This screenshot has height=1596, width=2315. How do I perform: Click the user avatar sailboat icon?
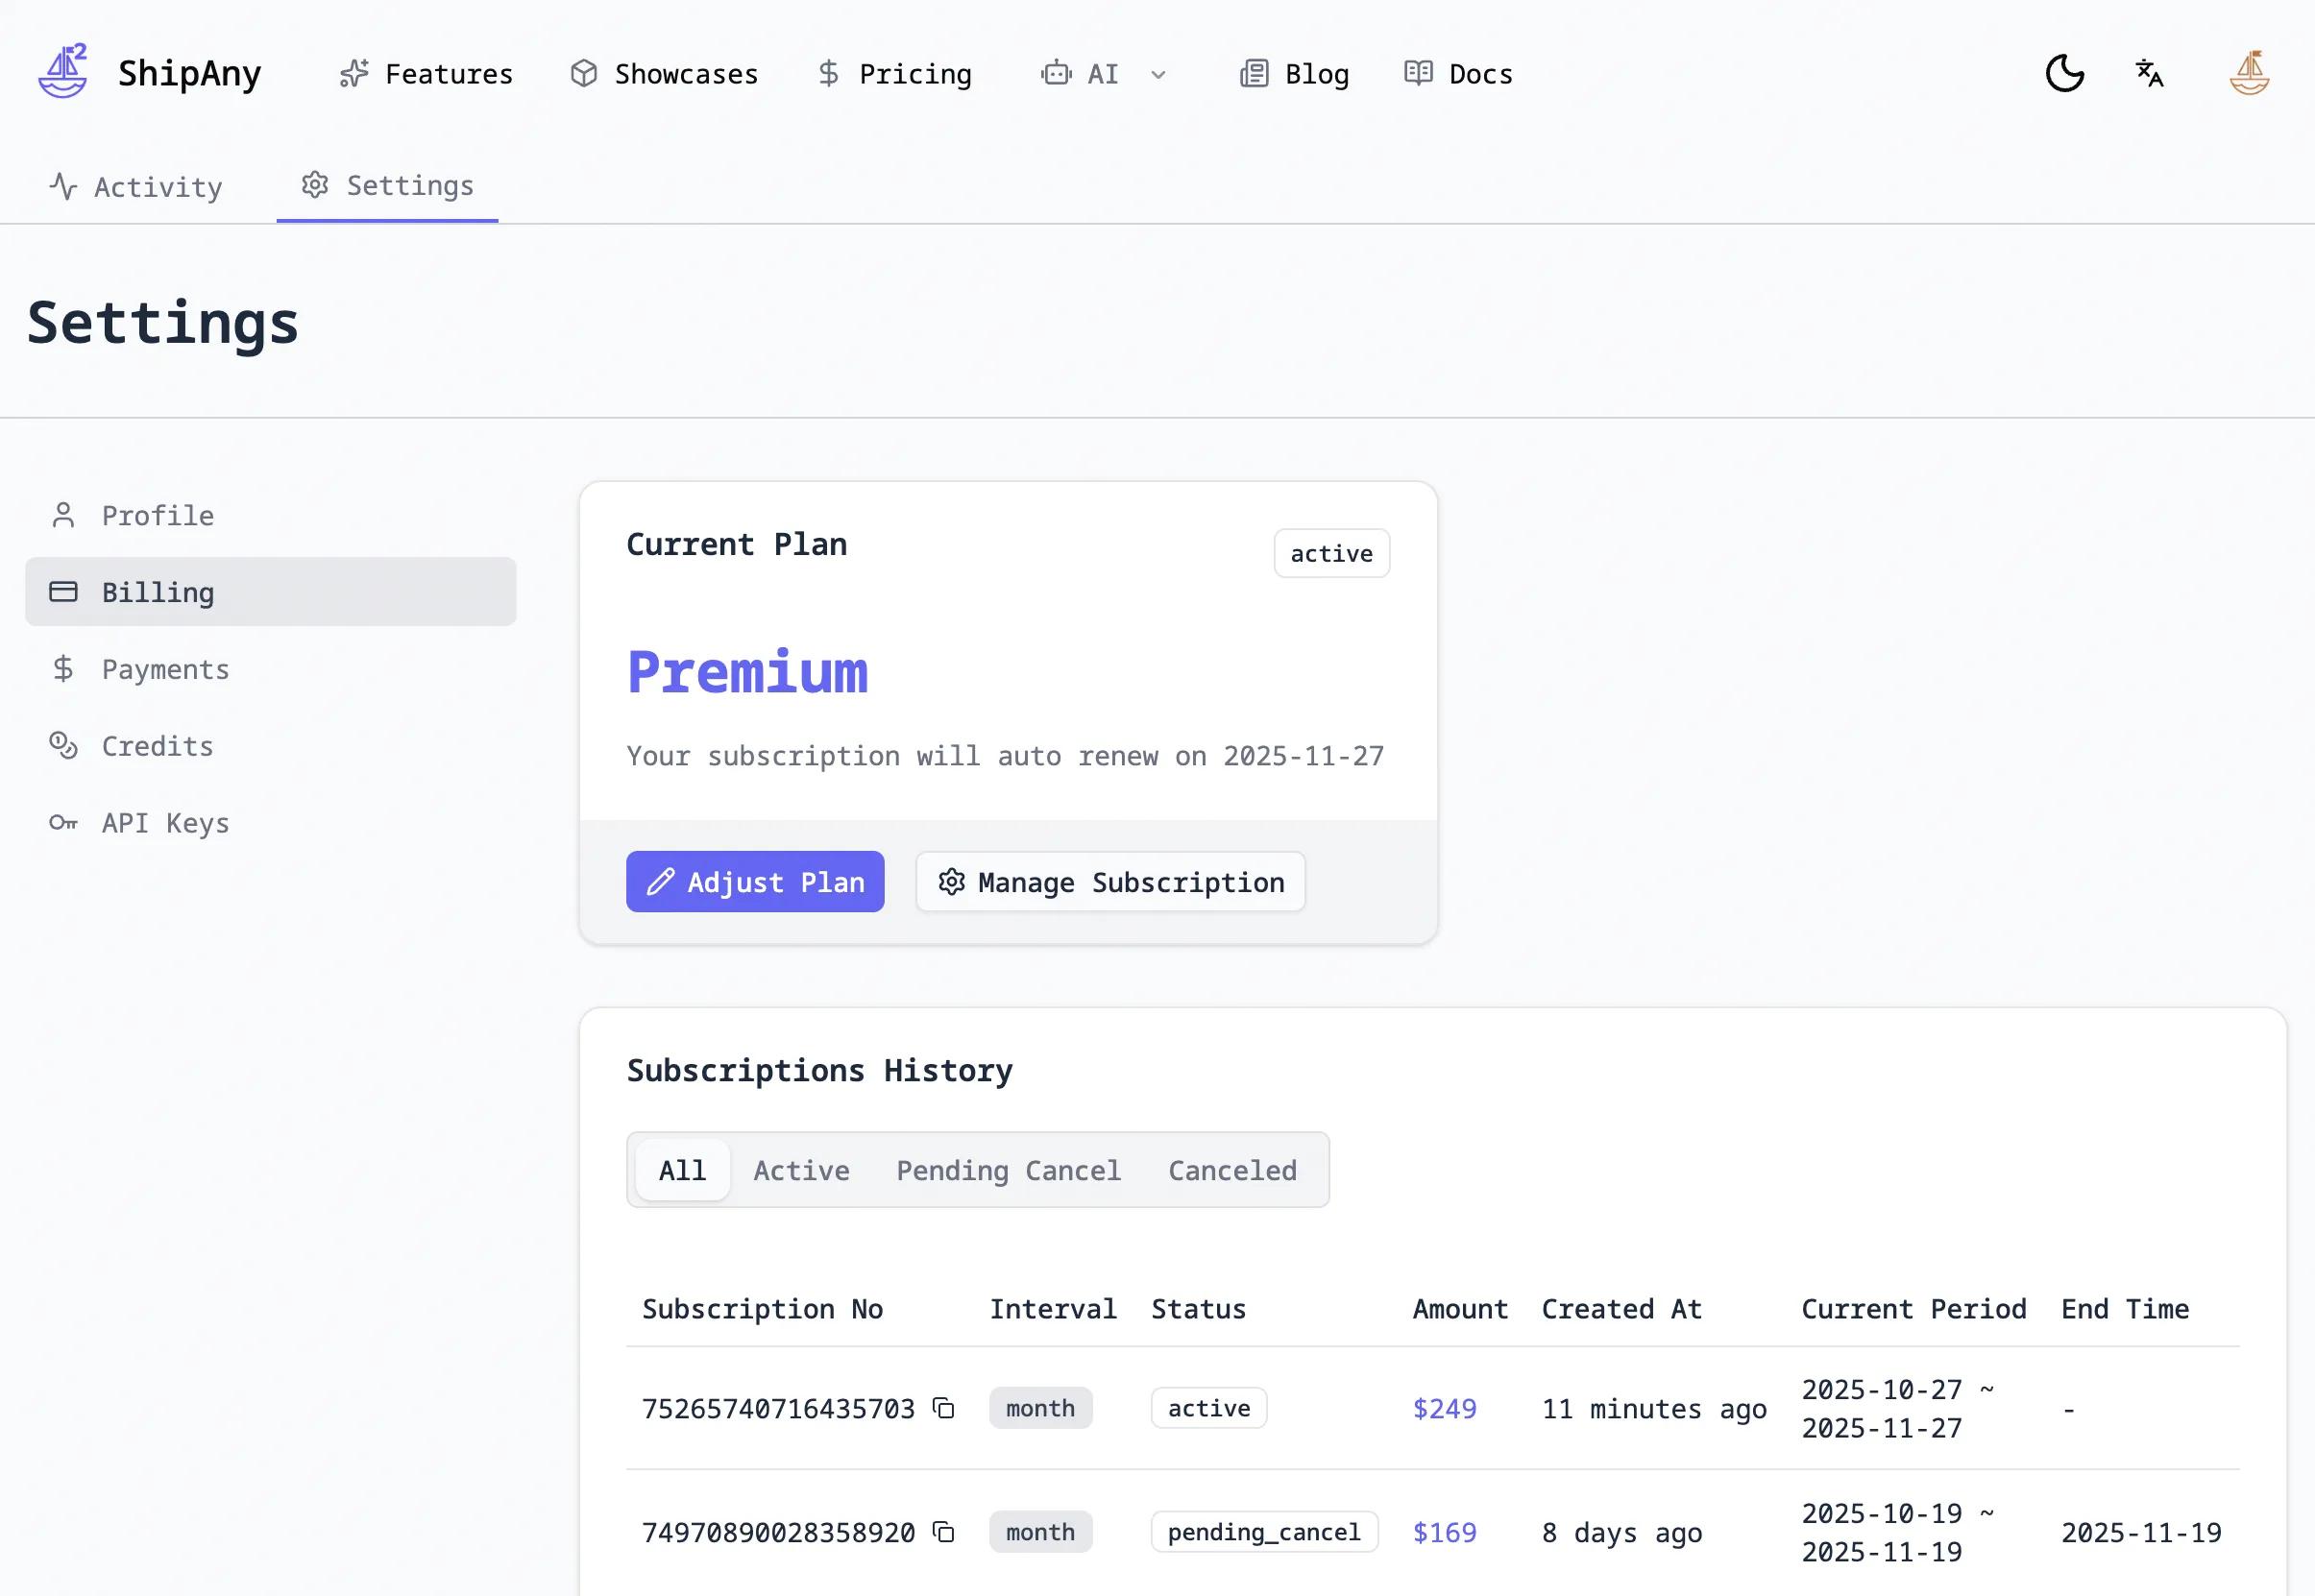[2249, 73]
